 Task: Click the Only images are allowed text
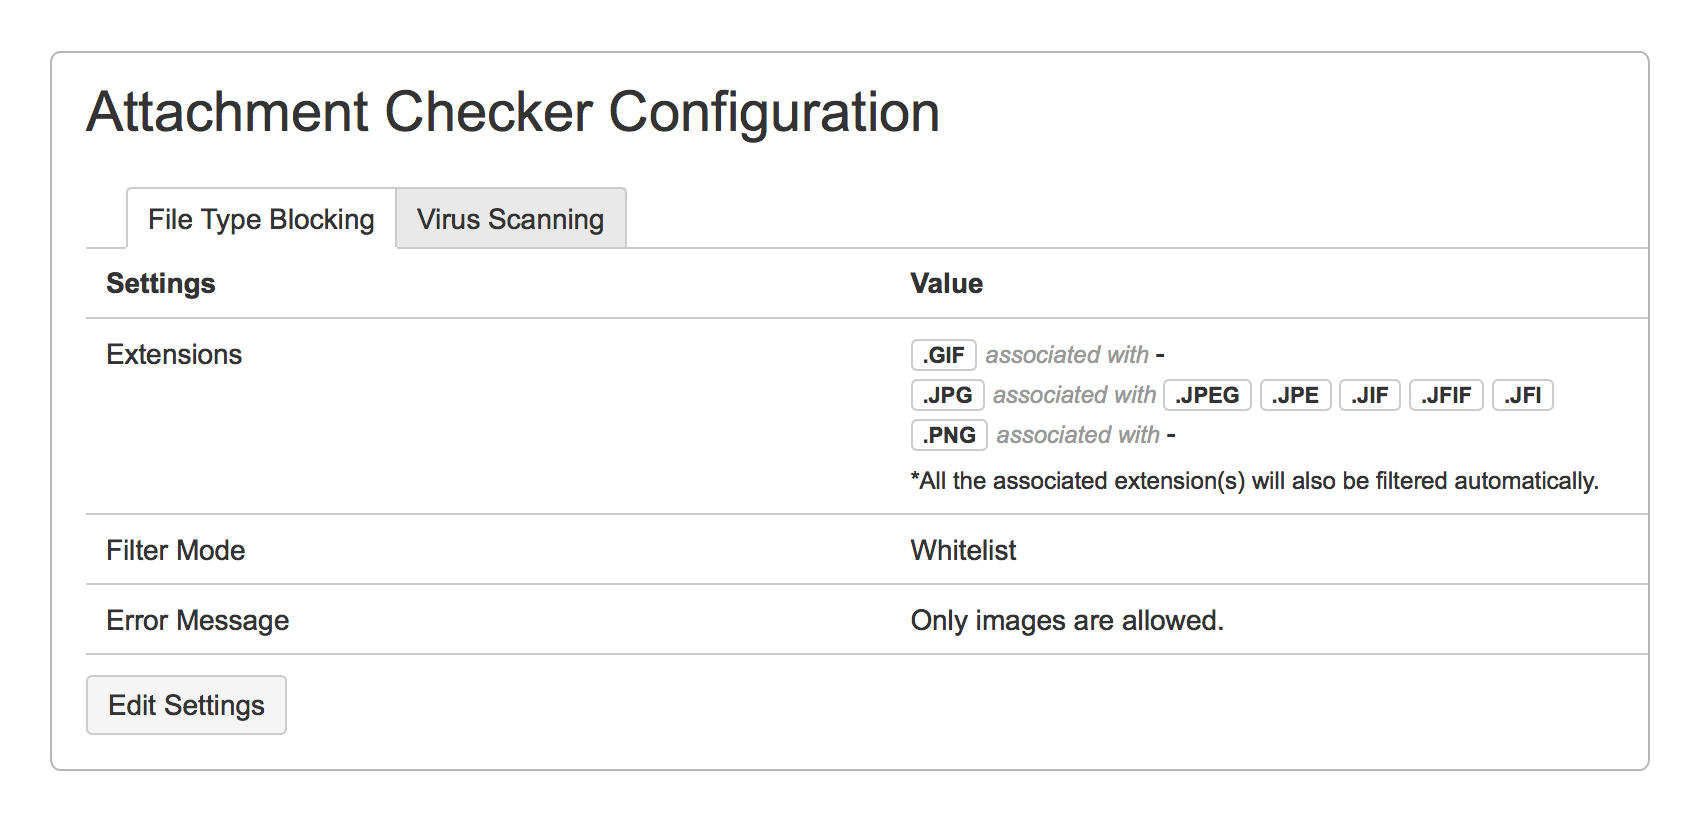pyautogui.click(x=1066, y=620)
